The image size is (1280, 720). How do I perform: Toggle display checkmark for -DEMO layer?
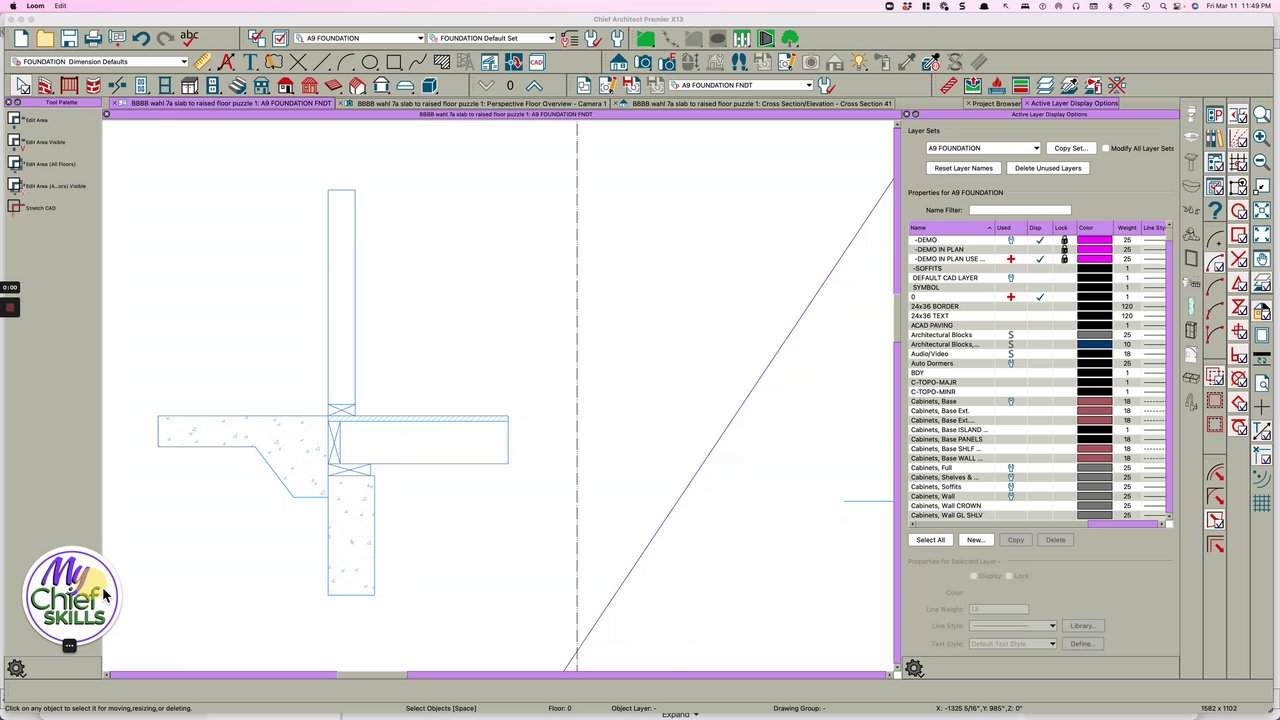click(1040, 240)
